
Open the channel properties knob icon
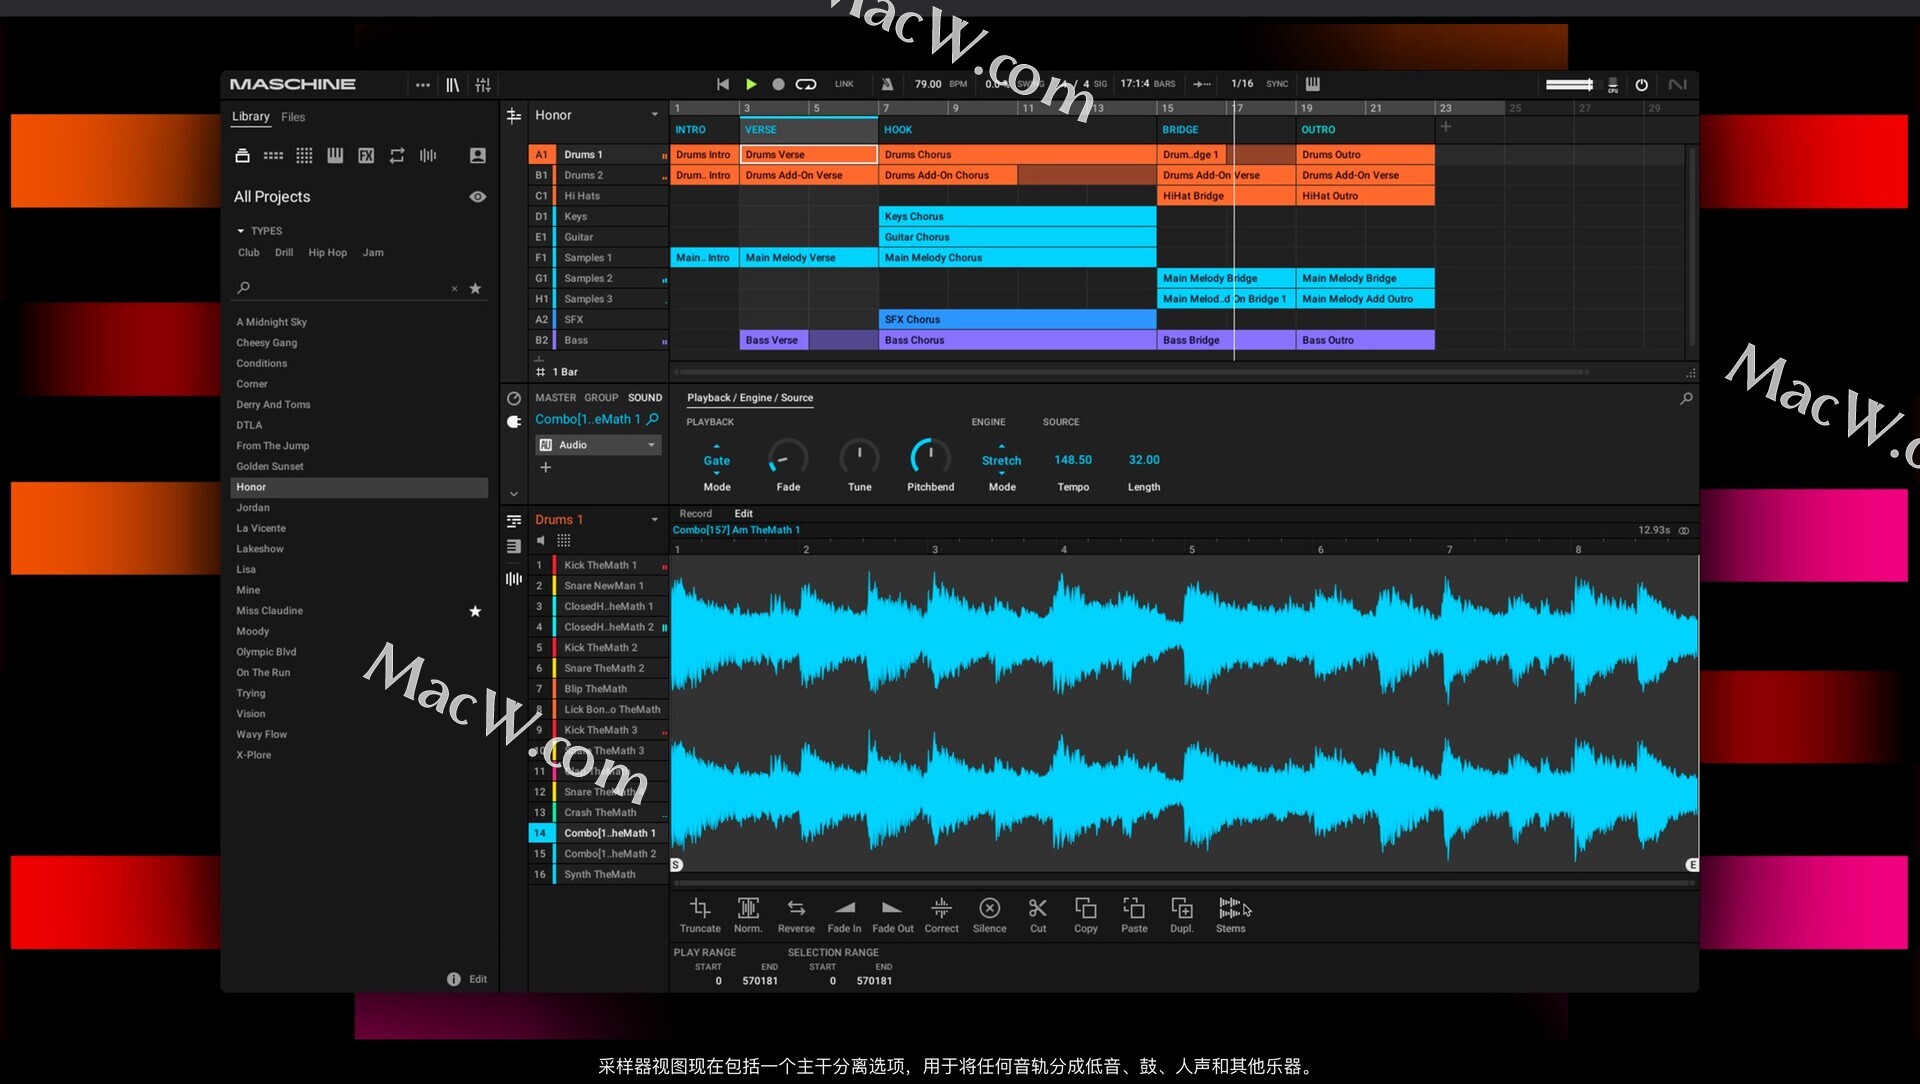514,398
